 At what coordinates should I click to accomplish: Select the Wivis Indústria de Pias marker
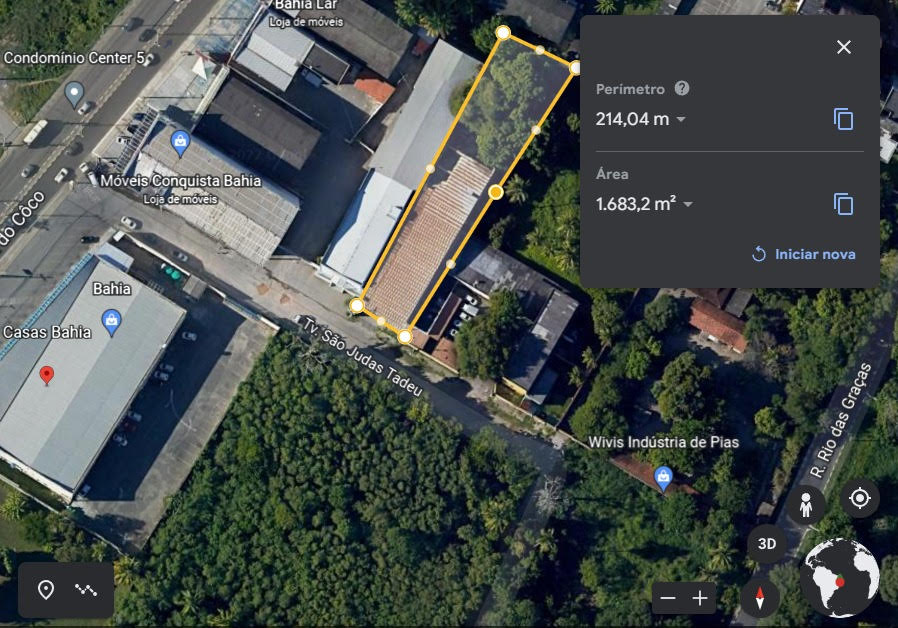[663, 479]
